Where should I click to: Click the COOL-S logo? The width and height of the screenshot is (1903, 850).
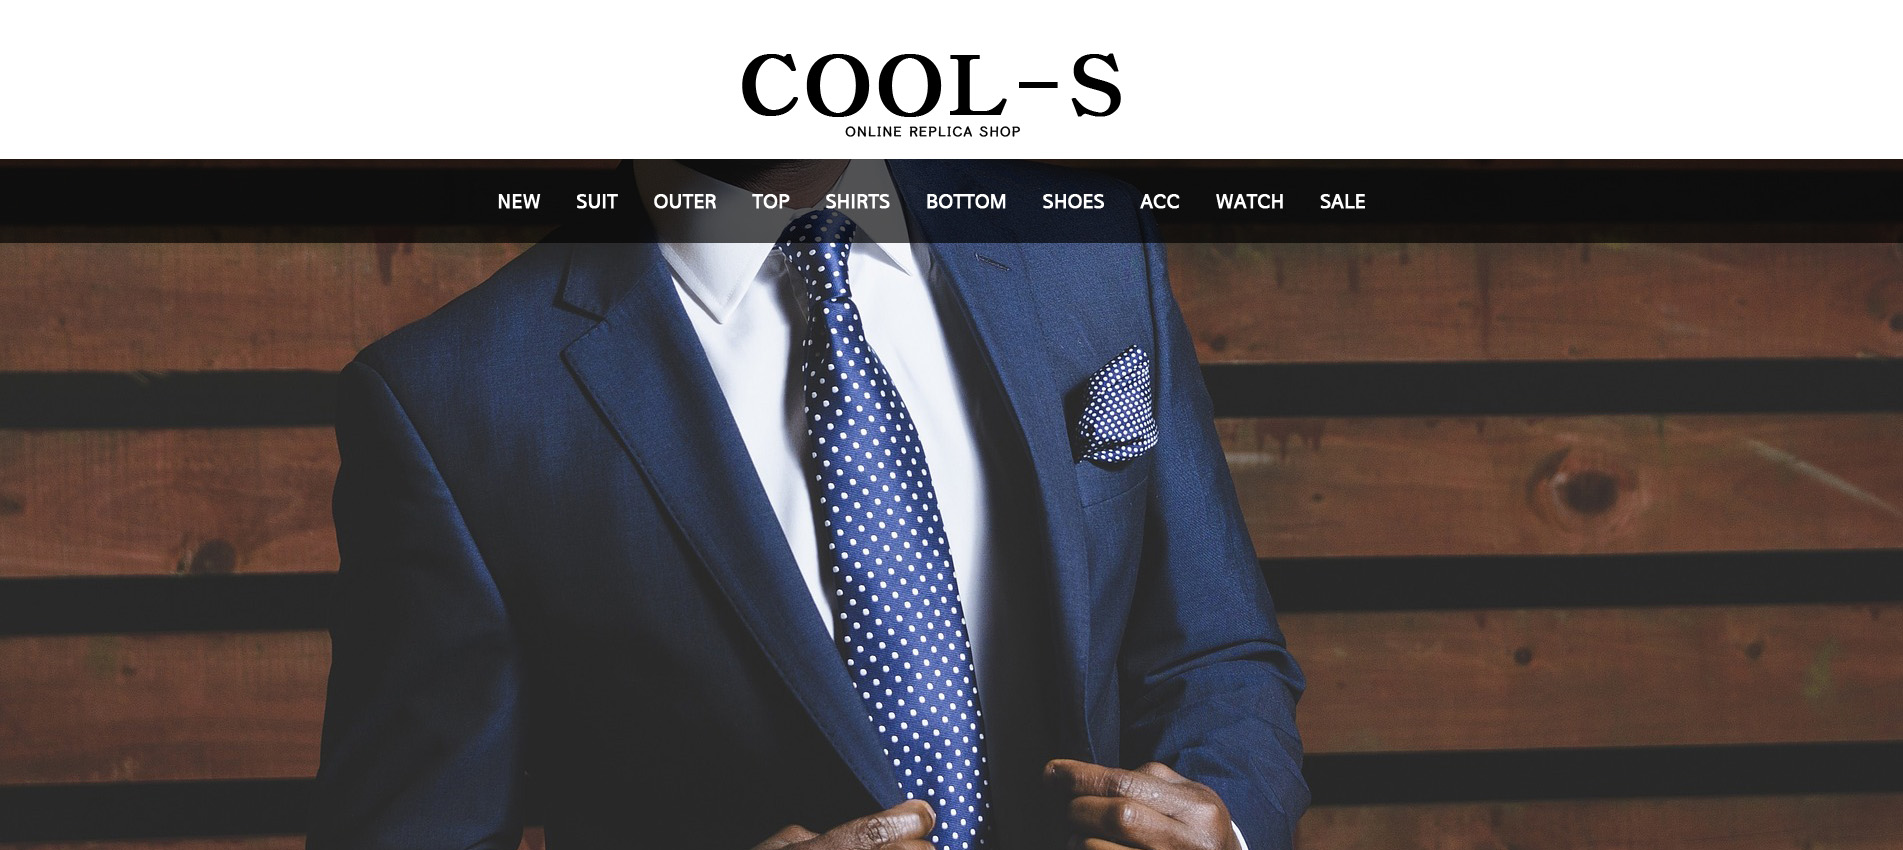(x=931, y=85)
